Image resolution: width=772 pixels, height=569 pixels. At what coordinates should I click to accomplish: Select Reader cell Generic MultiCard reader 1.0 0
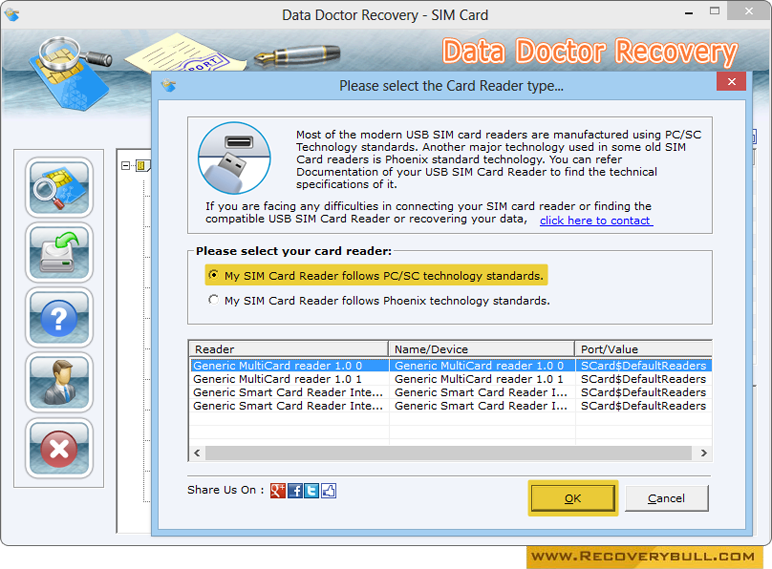[x=290, y=366]
